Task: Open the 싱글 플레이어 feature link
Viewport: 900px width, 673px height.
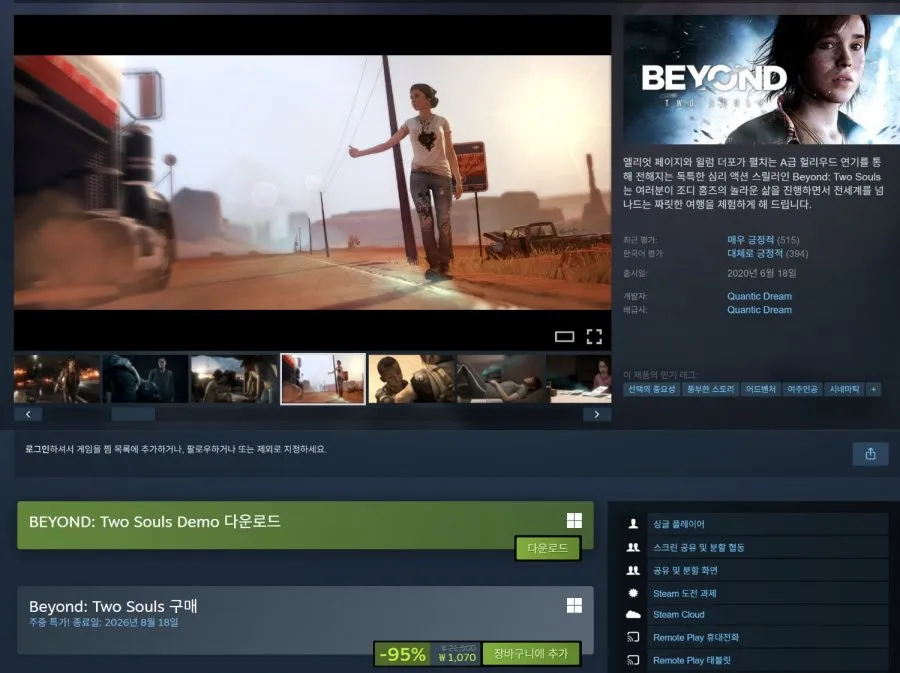Action: point(678,524)
